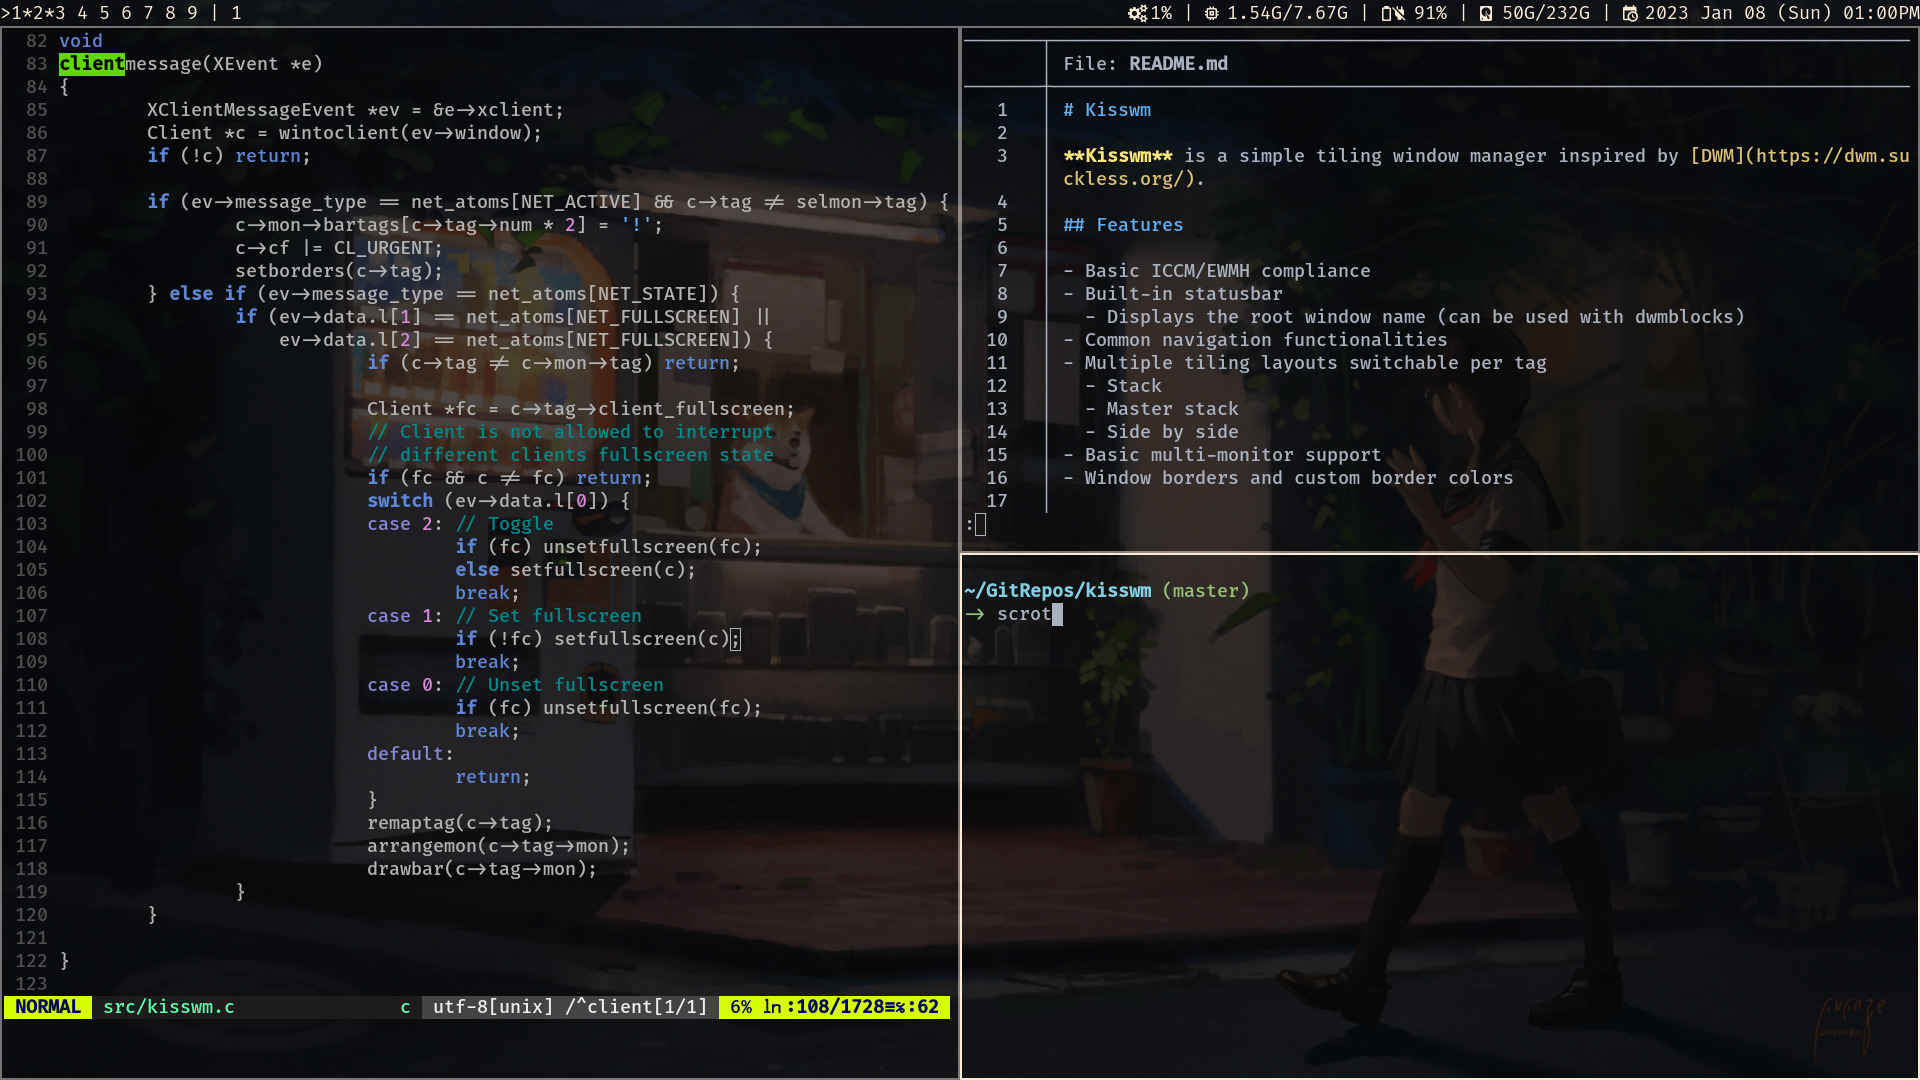Click the highlighted 'client' search match

pyautogui.click(x=92, y=64)
